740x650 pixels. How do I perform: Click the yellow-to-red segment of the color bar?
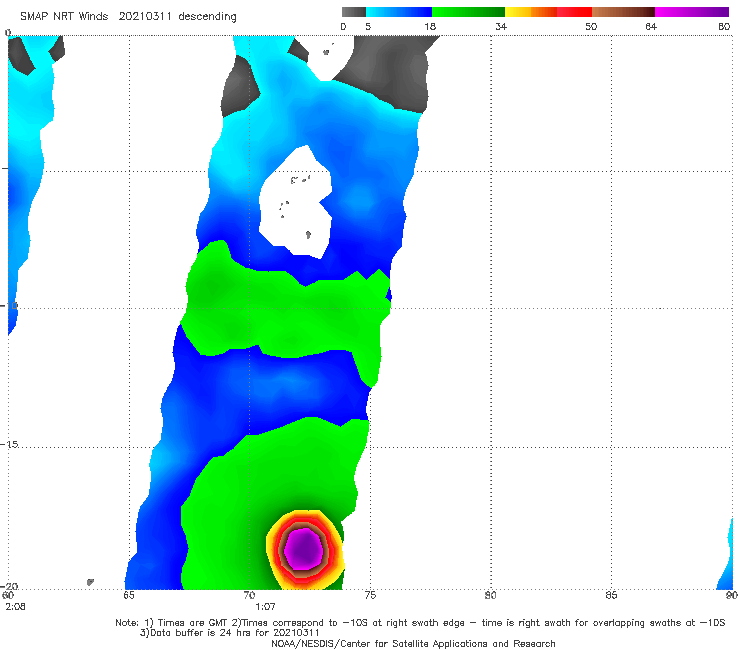coord(548,12)
